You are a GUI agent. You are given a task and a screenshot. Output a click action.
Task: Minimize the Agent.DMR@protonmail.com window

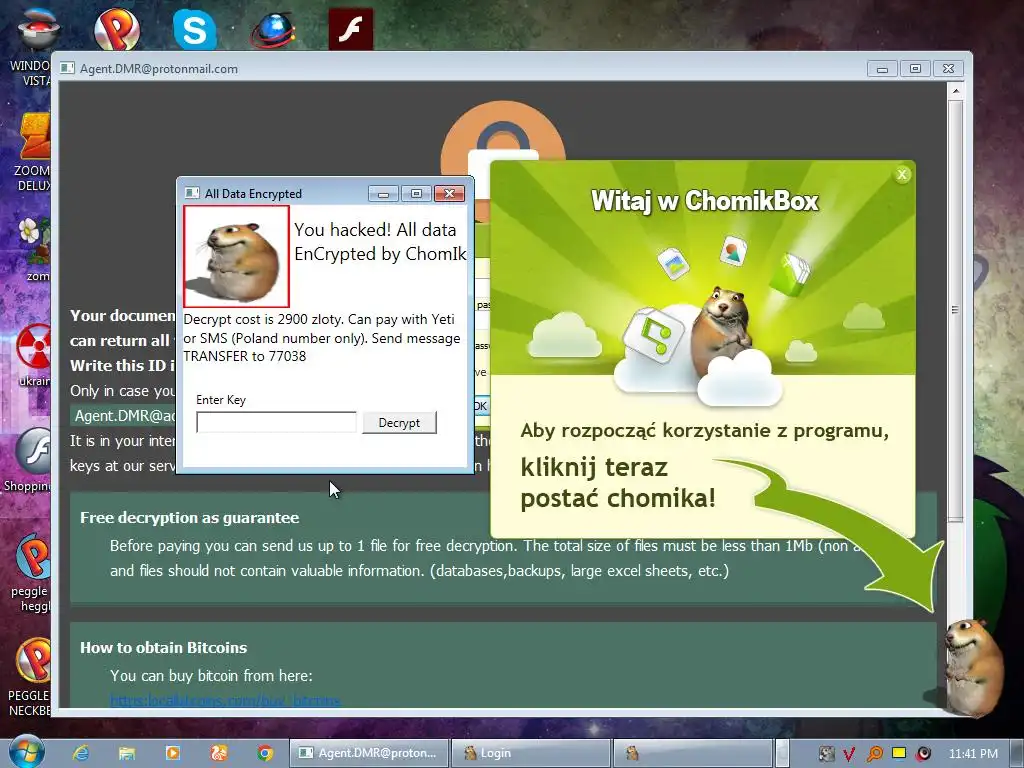click(x=882, y=69)
